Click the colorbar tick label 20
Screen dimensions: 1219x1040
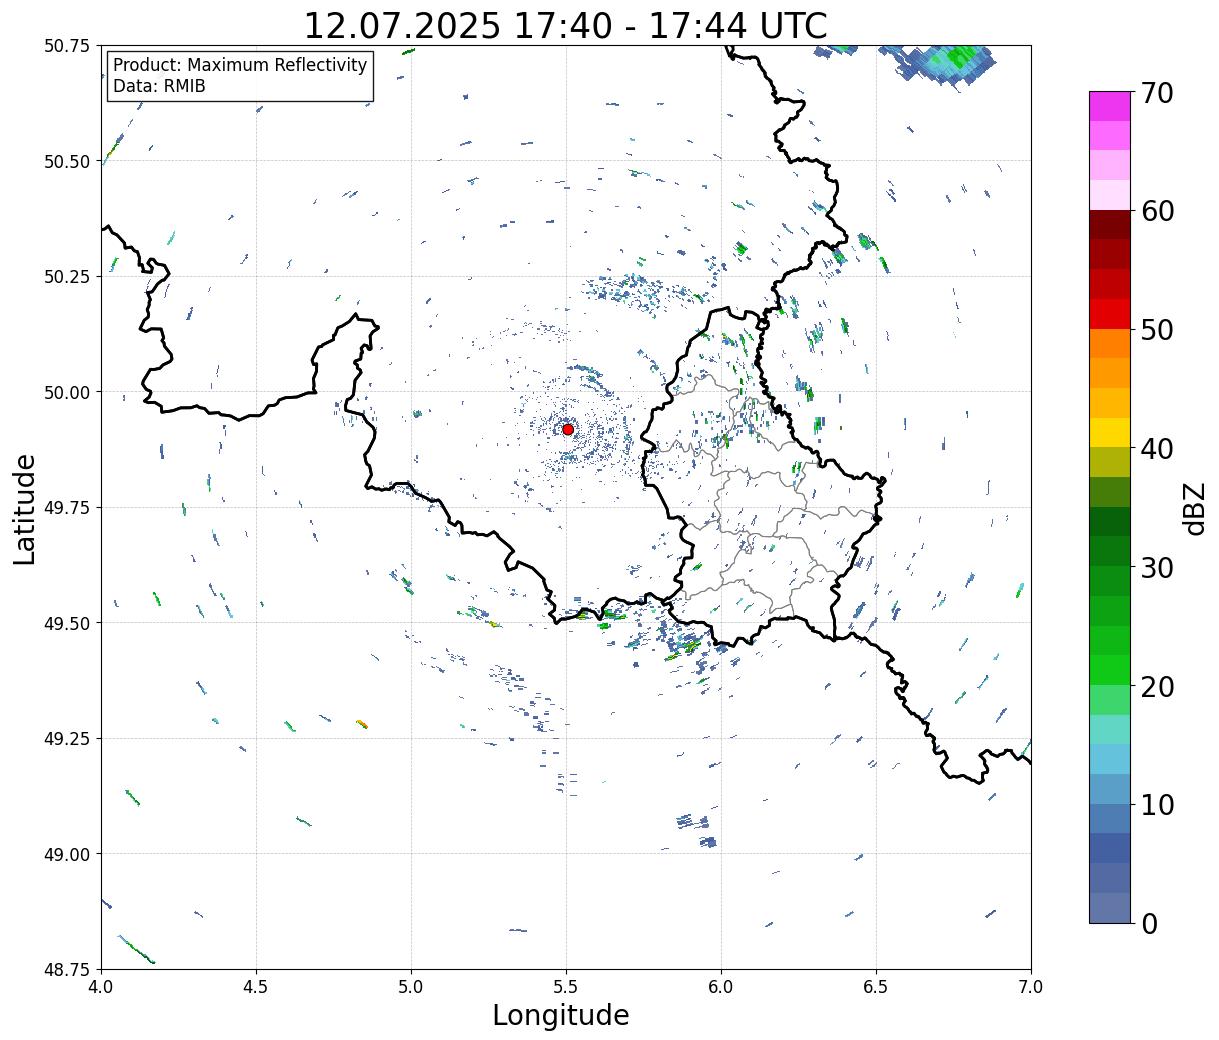[1157, 687]
